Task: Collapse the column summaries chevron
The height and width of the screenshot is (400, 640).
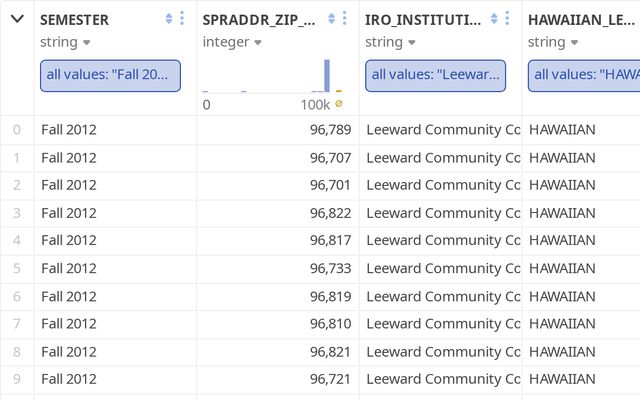Action: point(17,19)
